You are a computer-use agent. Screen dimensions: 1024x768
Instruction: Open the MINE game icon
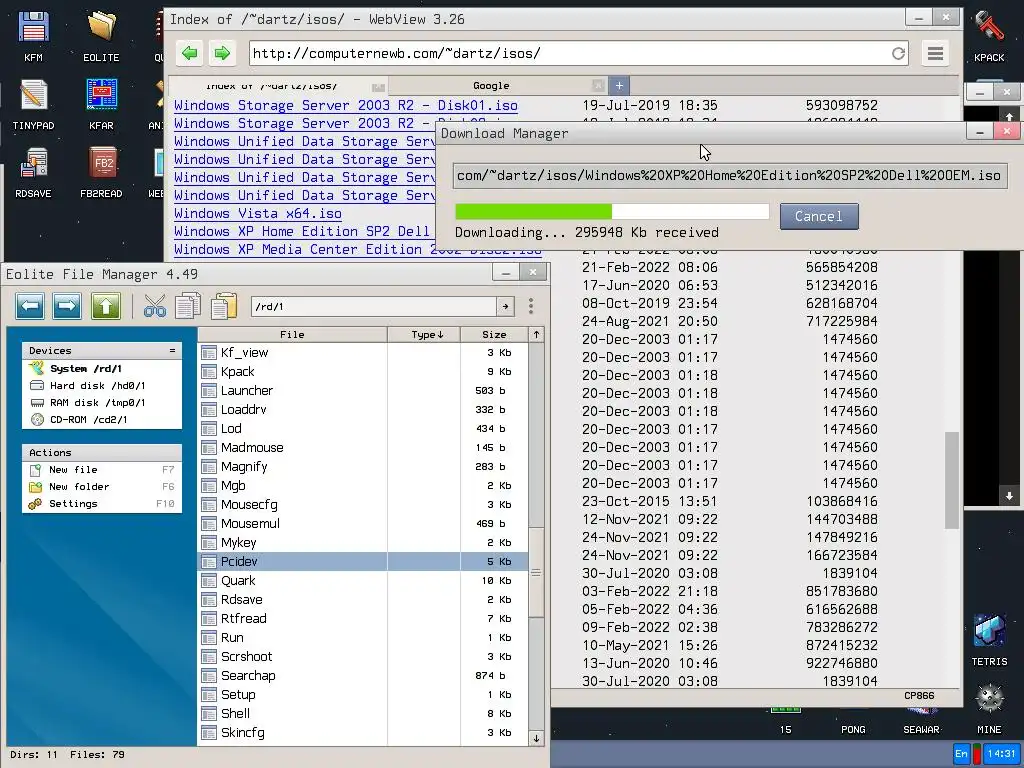coord(989,708)
